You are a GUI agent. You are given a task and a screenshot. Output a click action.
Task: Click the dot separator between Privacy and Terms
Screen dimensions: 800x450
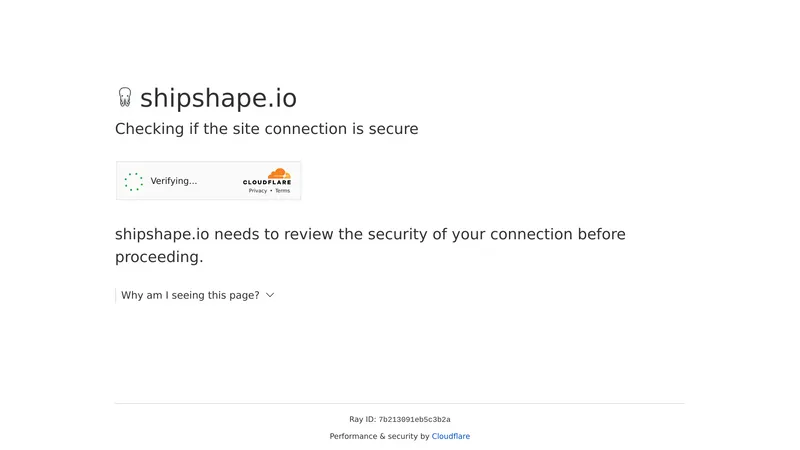click(x=271, y=191)
